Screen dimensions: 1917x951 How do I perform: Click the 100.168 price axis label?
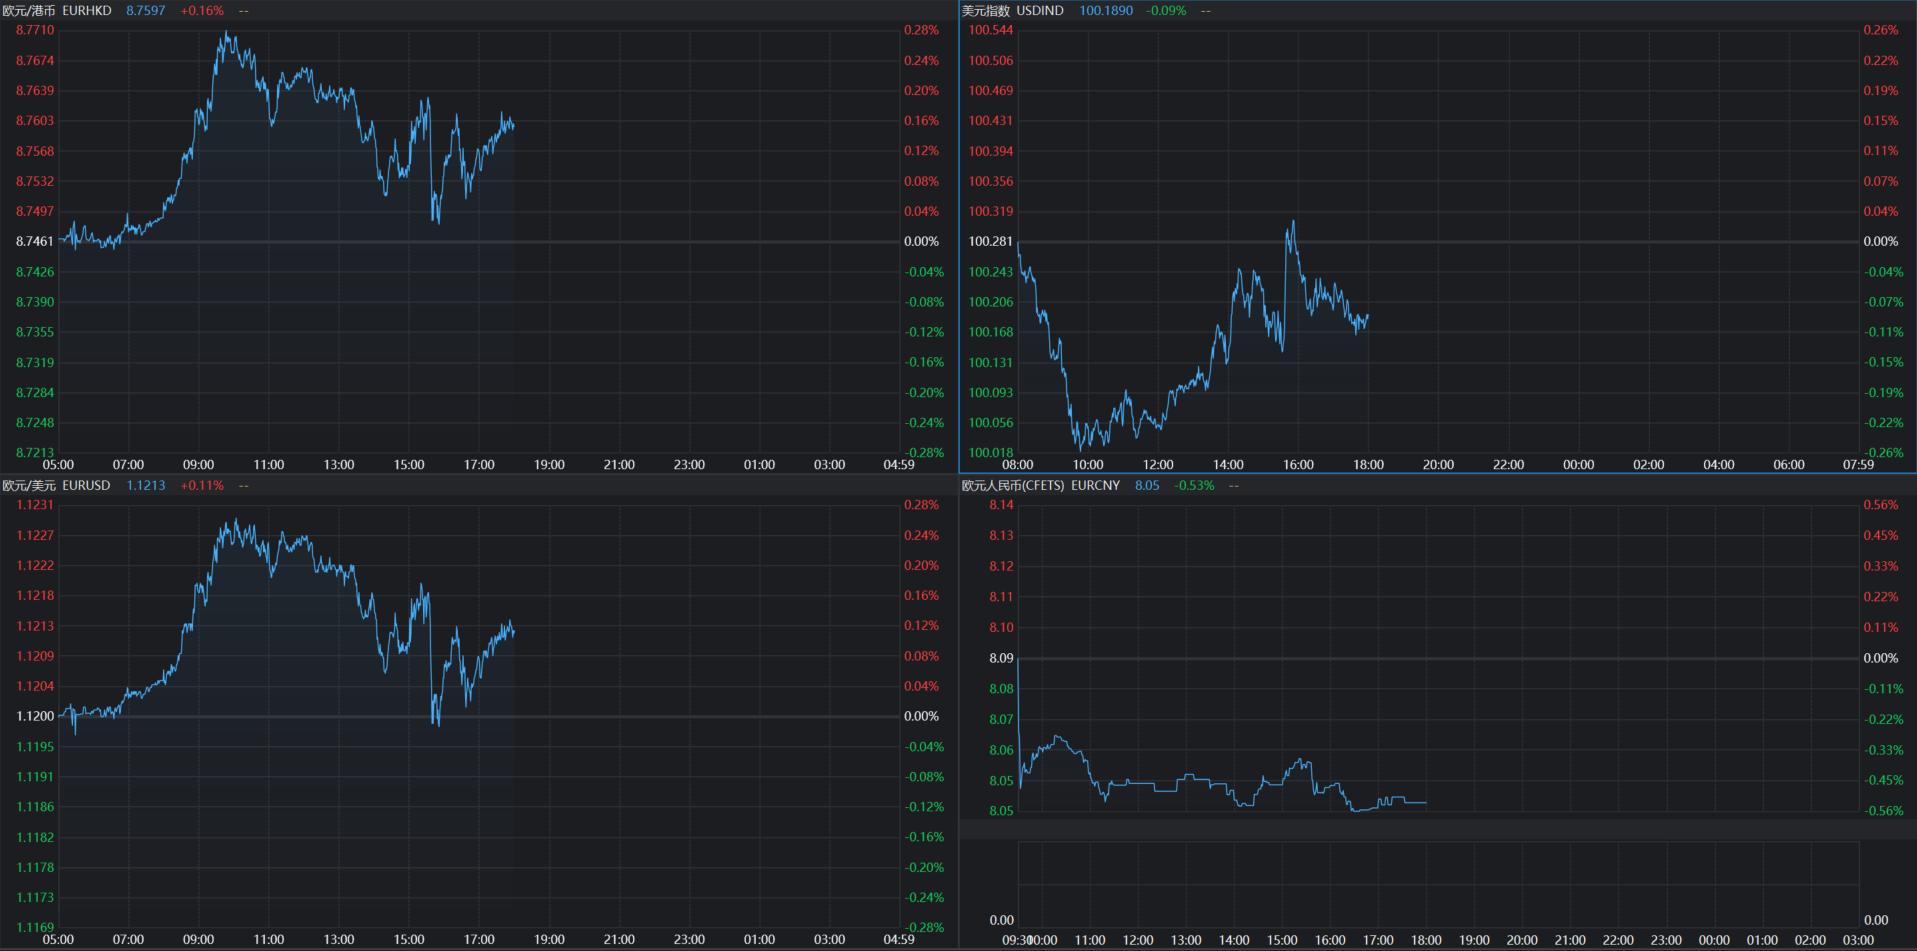click(x=991, y=332)
